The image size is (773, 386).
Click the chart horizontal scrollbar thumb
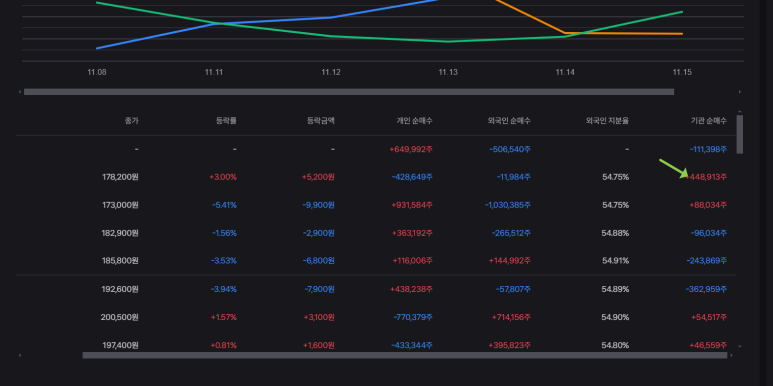(349, 92)
